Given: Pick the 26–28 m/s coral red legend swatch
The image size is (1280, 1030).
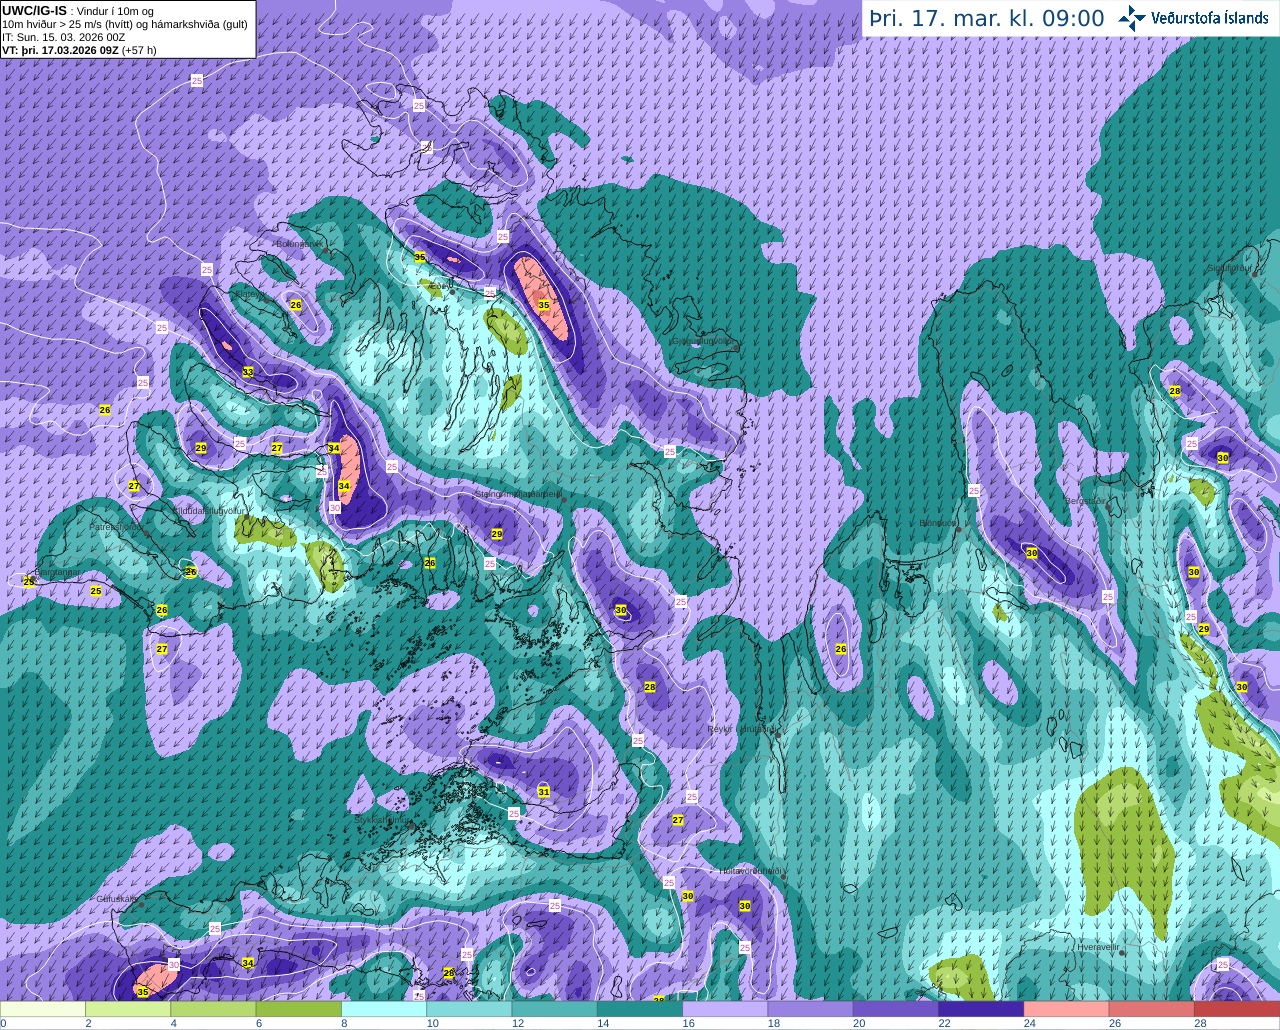Looking at the screenshot, I should pos(1152,1009).
